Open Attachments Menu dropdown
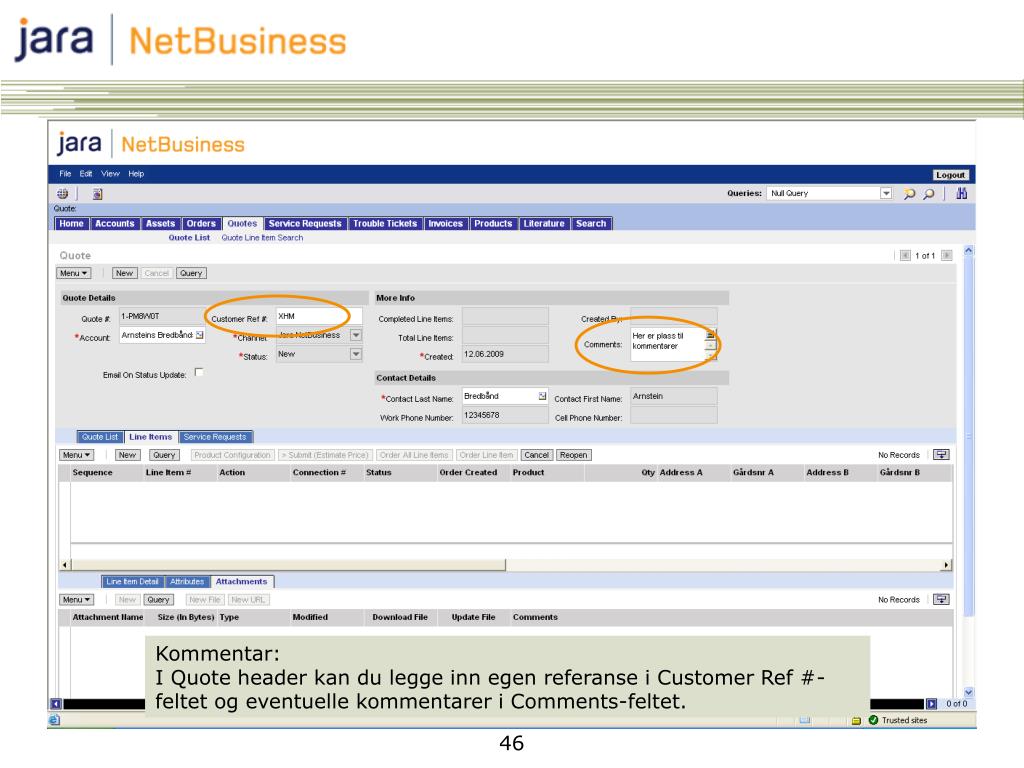This screenshot has width=1024, height=768. click(x=76, y=600)
